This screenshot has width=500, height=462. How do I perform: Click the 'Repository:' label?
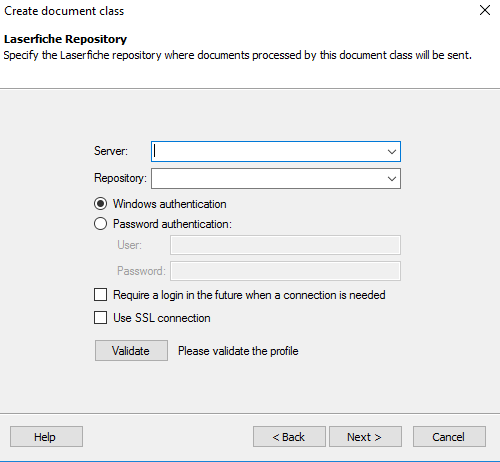pyautogui.click(x=120, y=178)
